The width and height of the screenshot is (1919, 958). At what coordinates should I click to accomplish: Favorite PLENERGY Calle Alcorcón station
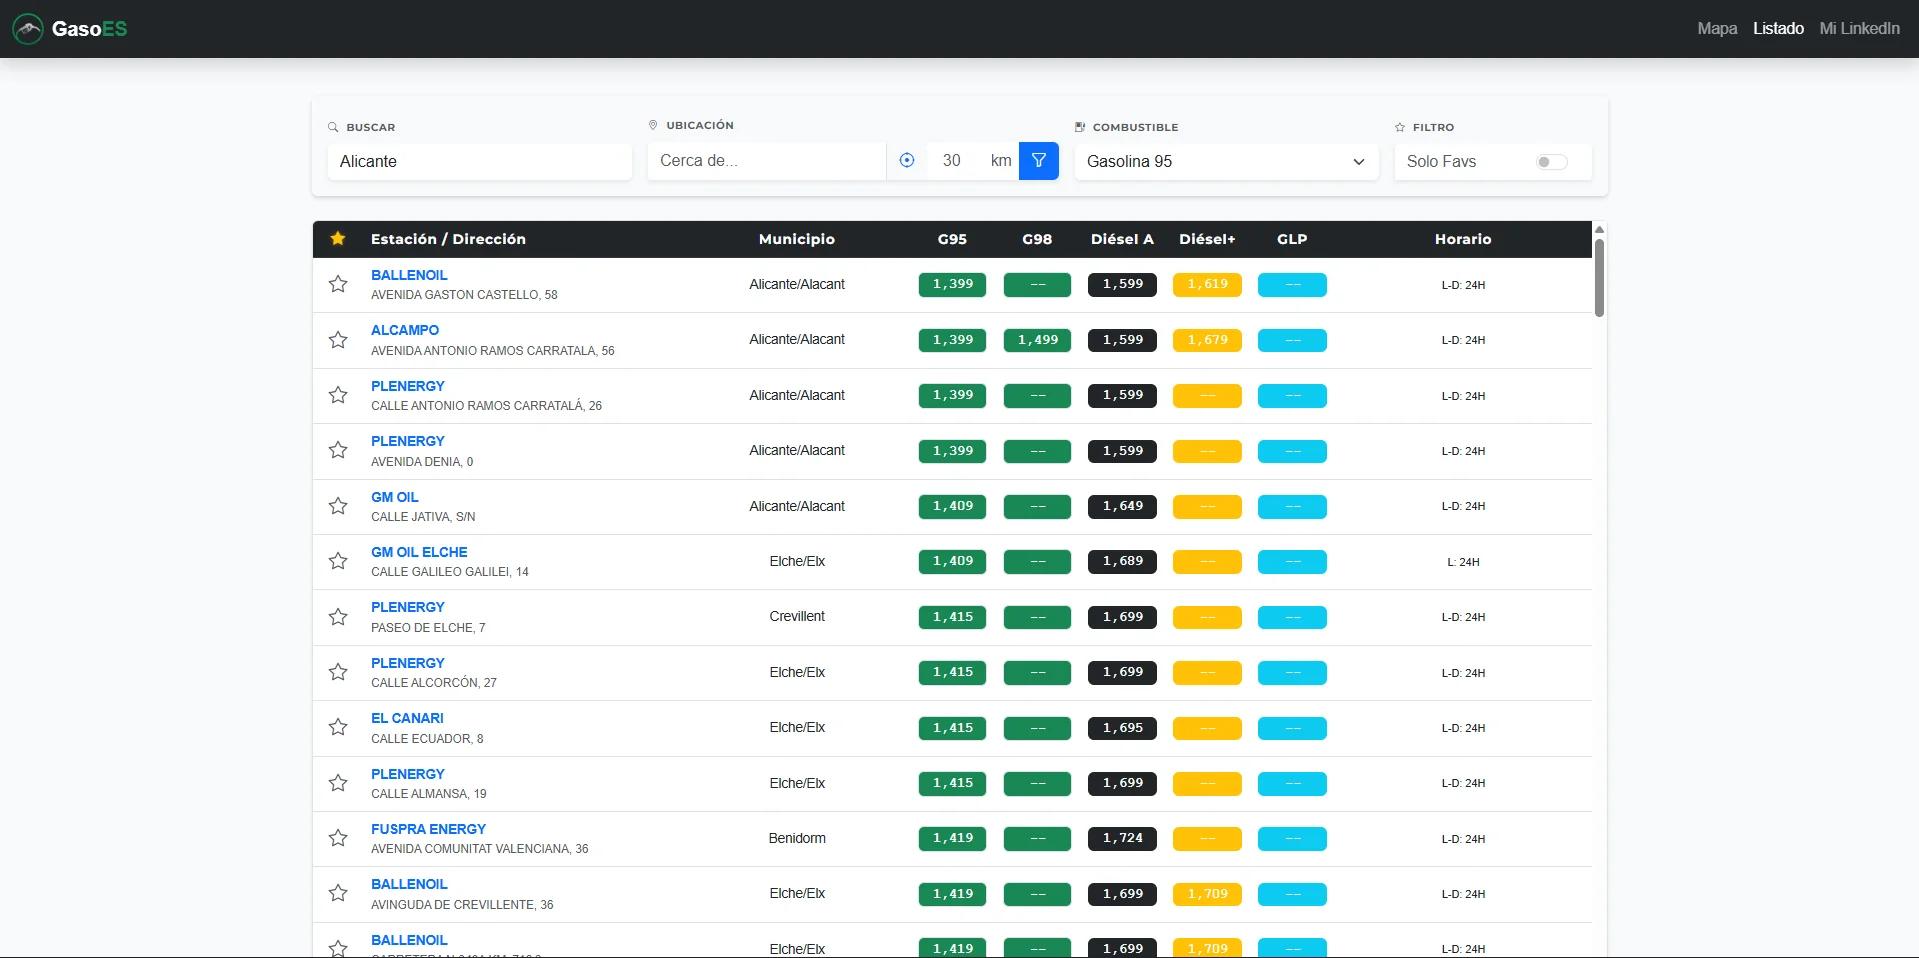tap(338, 672)
